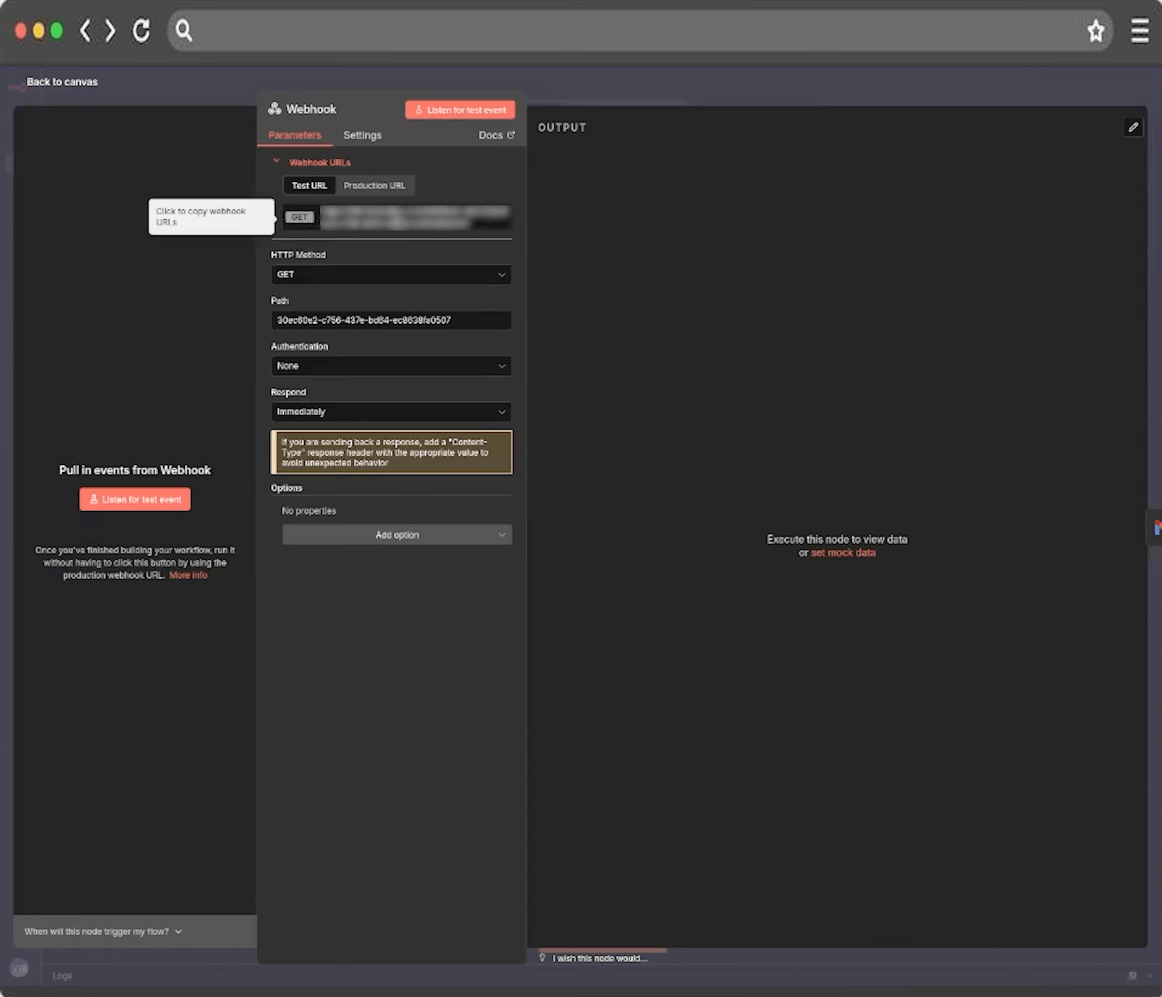Click the browser back arrow
This screenshot has height=997, width=1162.
point(85,30)
